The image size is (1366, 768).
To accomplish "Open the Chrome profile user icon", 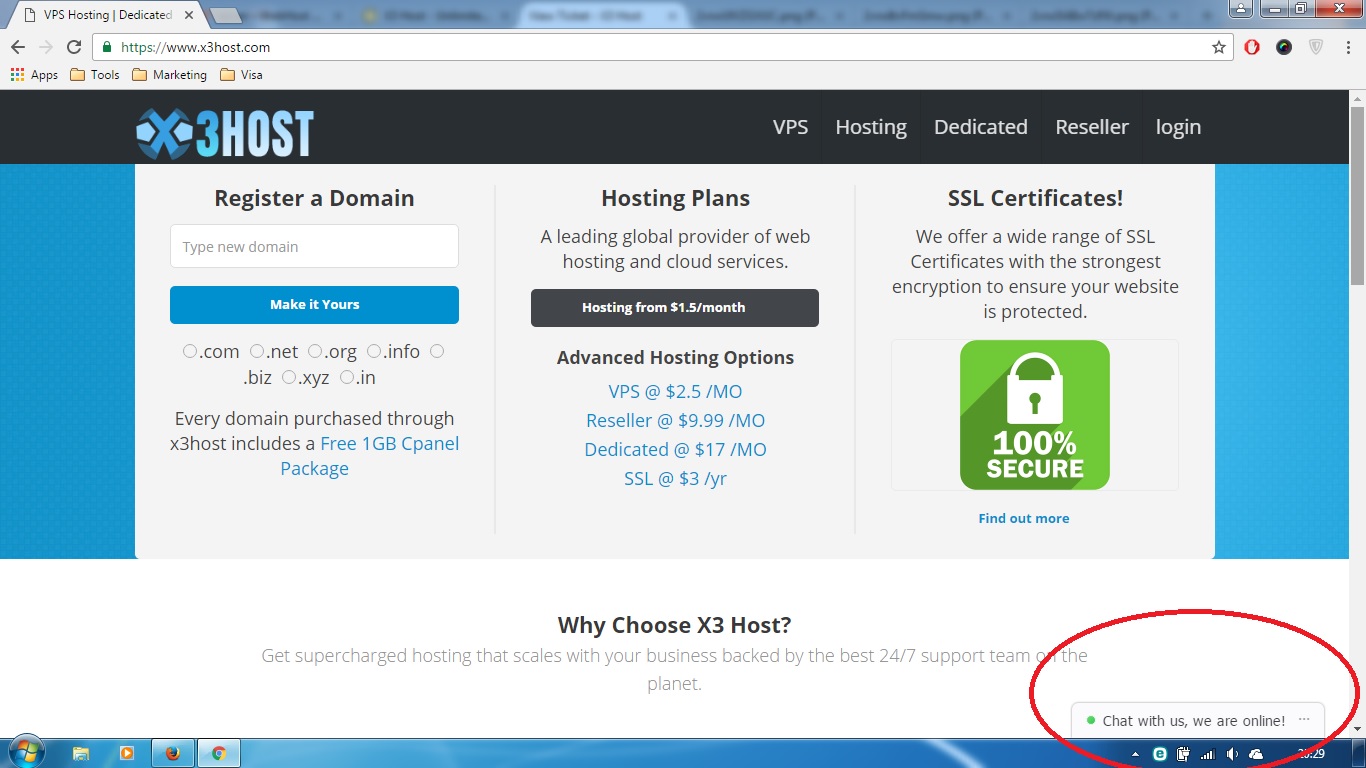I will coord(1241,8).
